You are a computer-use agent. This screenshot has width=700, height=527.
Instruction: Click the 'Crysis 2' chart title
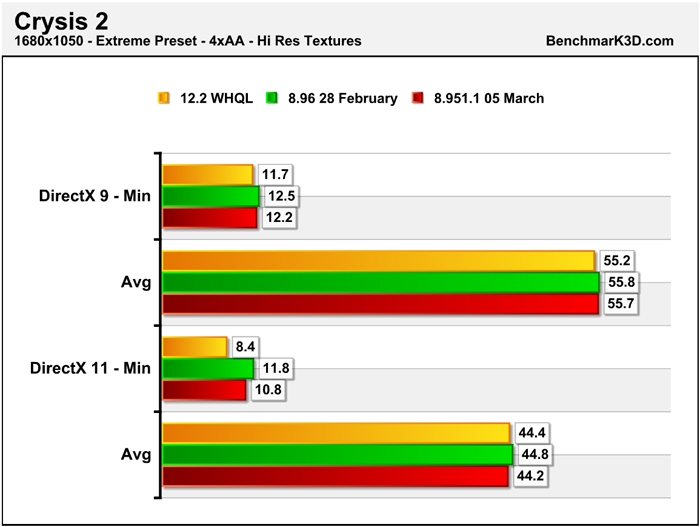click(61, 21)
